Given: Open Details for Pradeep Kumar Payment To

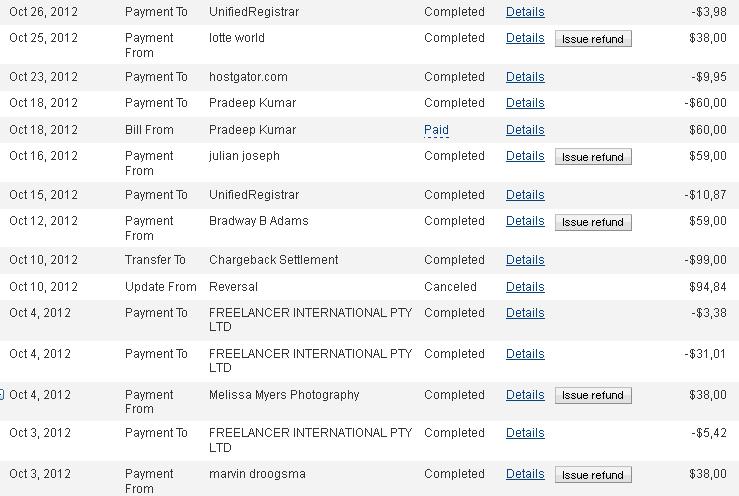Looking at the screenshot, I should tap(525, 103).
